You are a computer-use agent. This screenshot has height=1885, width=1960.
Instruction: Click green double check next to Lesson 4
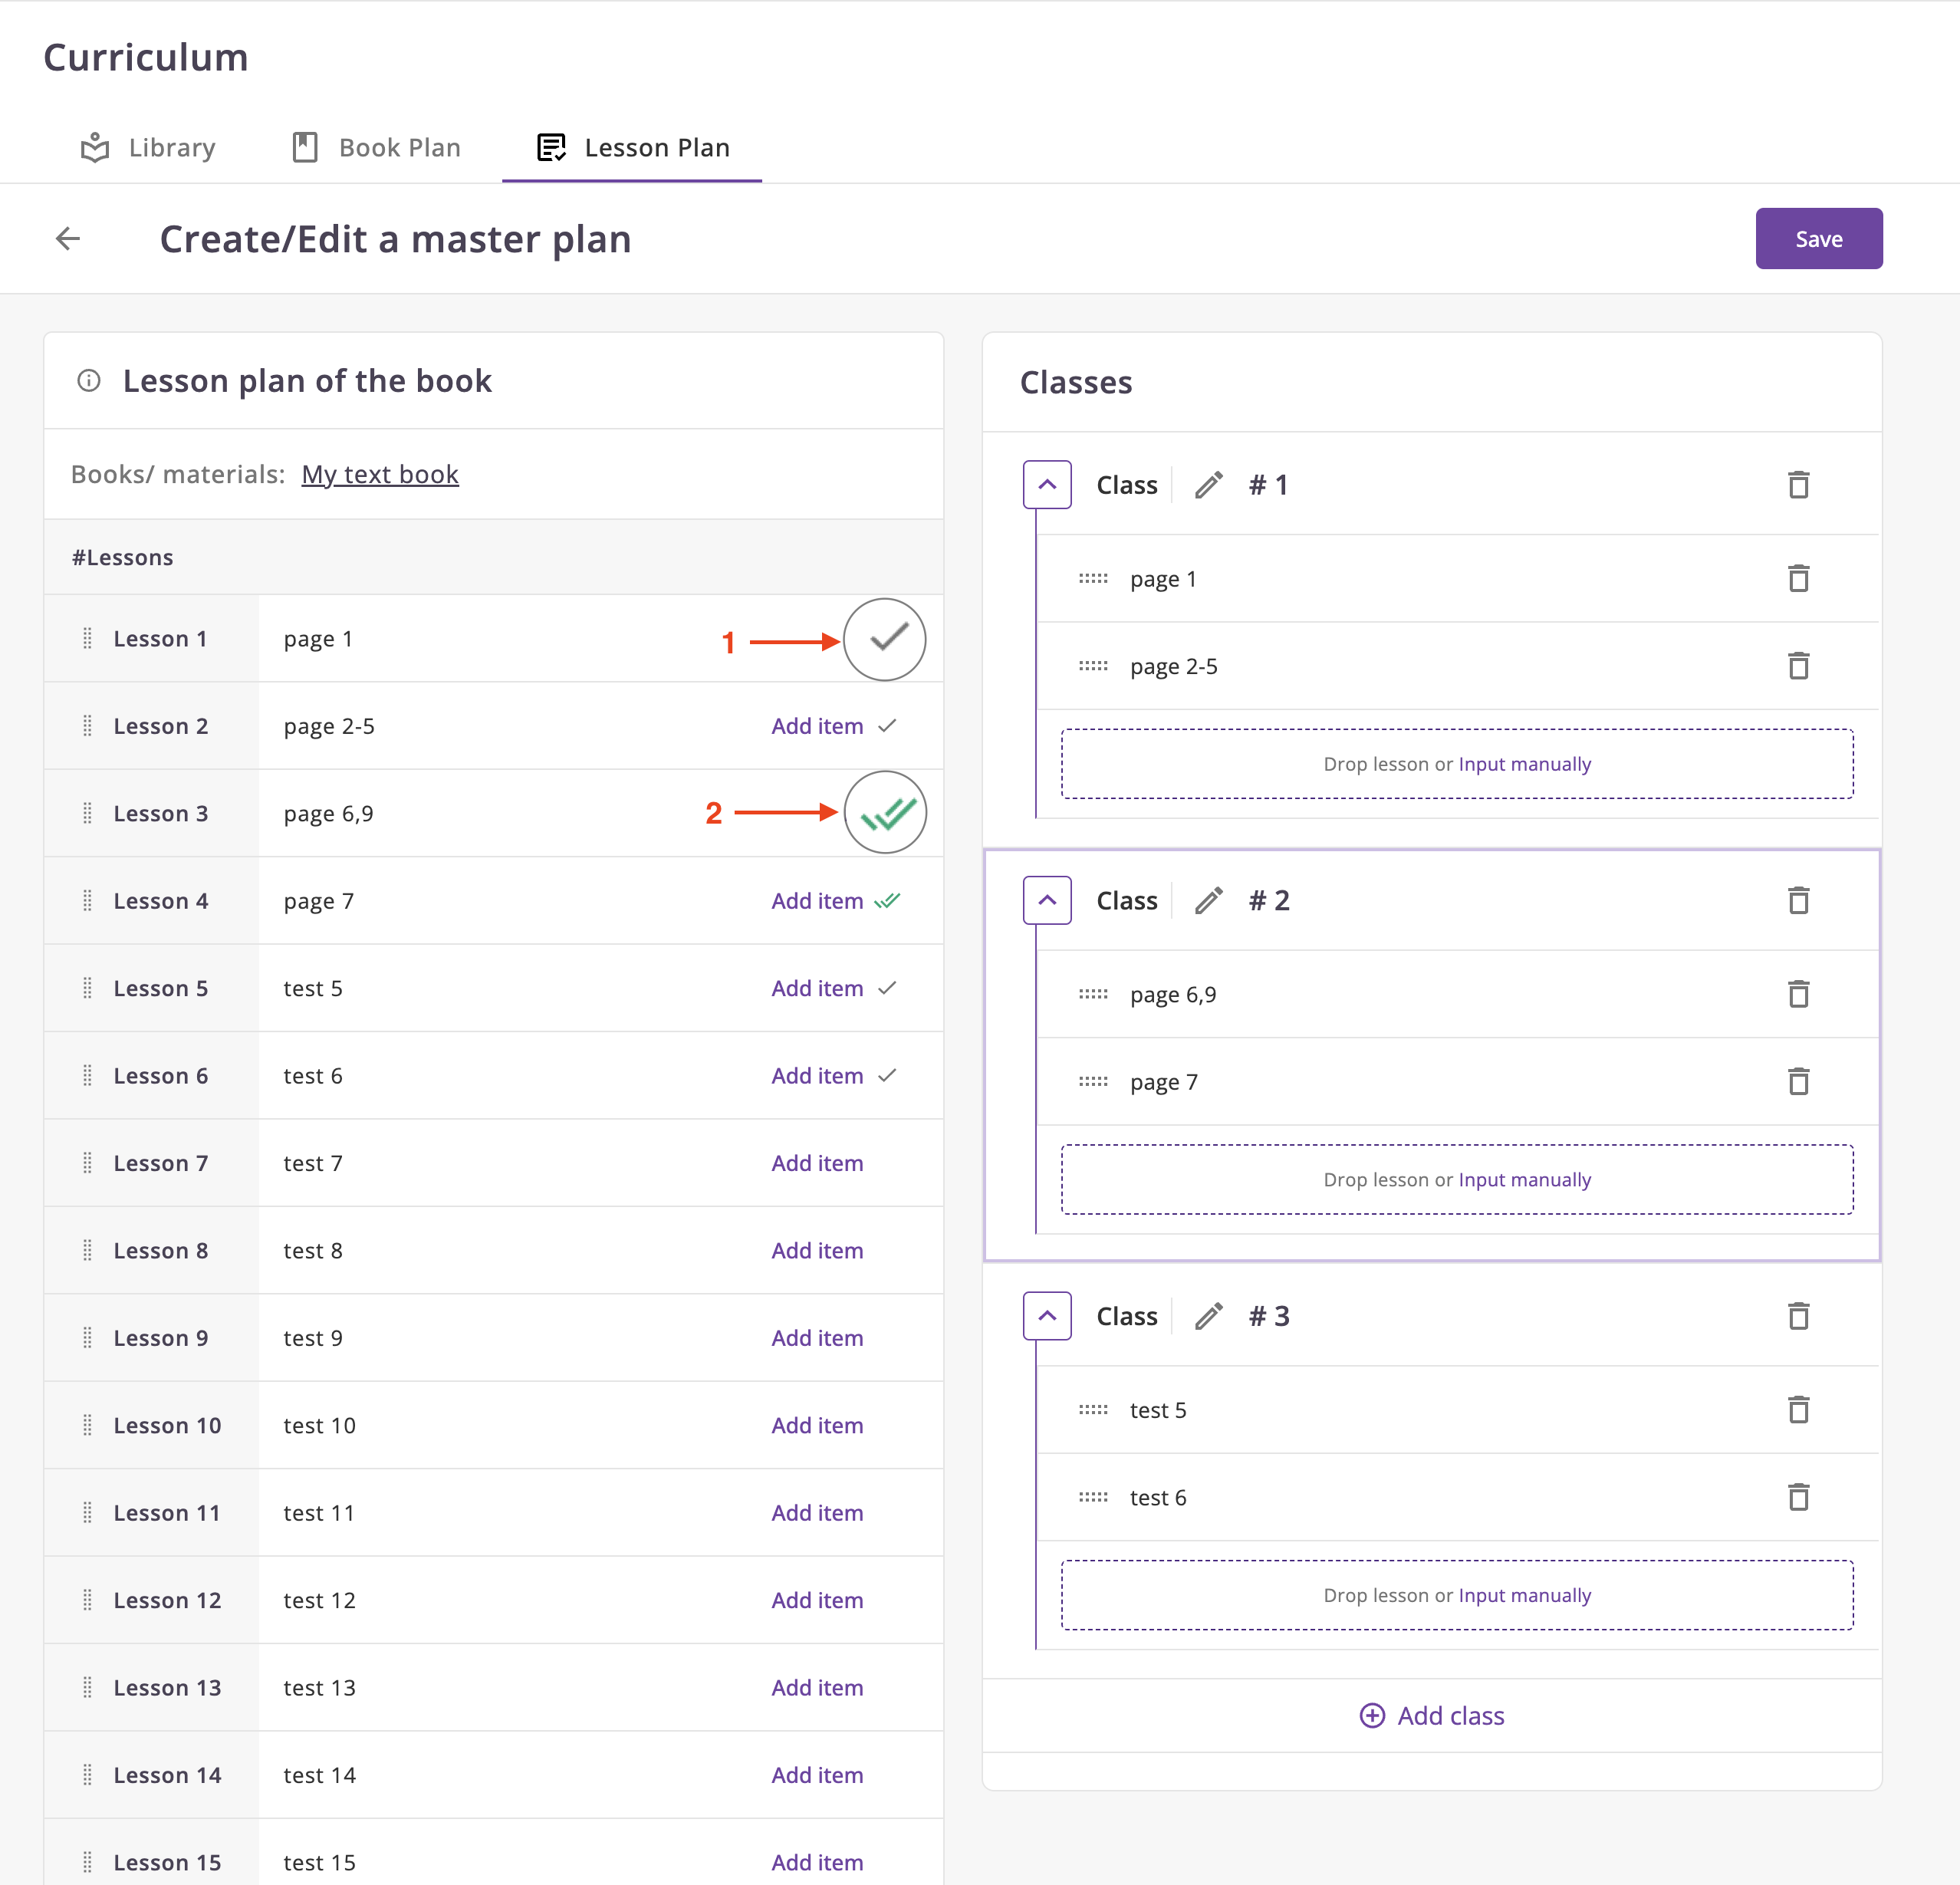(x=887, y=901)
